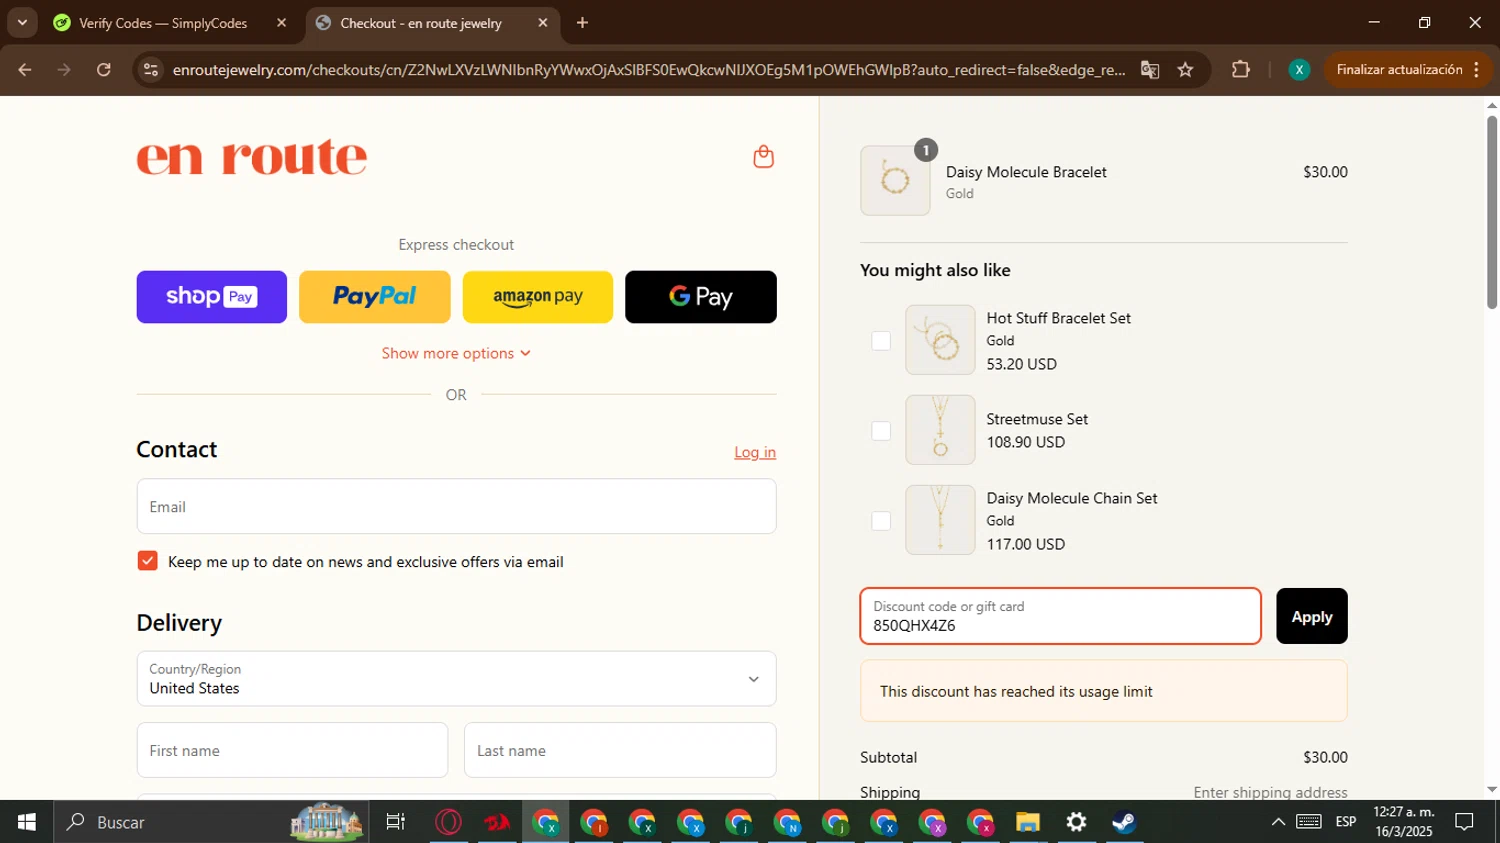Focus the Last name field

(620, 750)
